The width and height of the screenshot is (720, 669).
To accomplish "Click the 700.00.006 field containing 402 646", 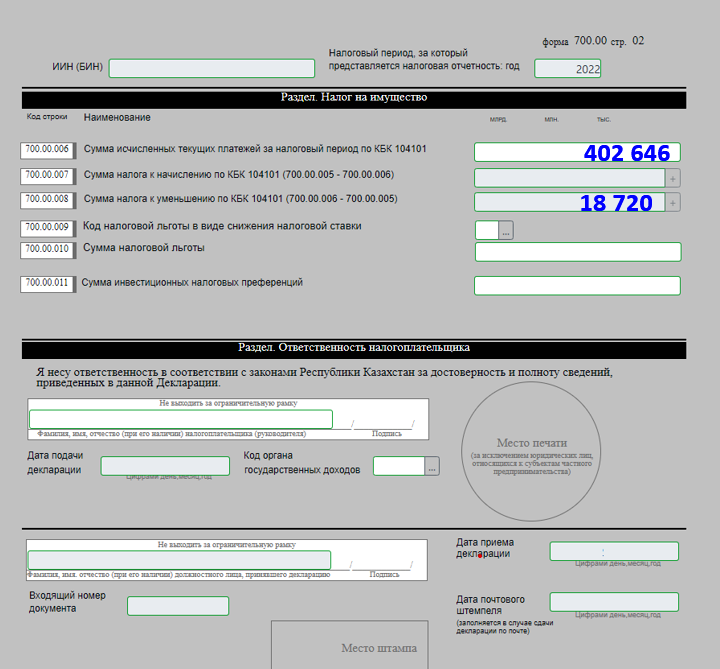I will click(x=577, y=152).
